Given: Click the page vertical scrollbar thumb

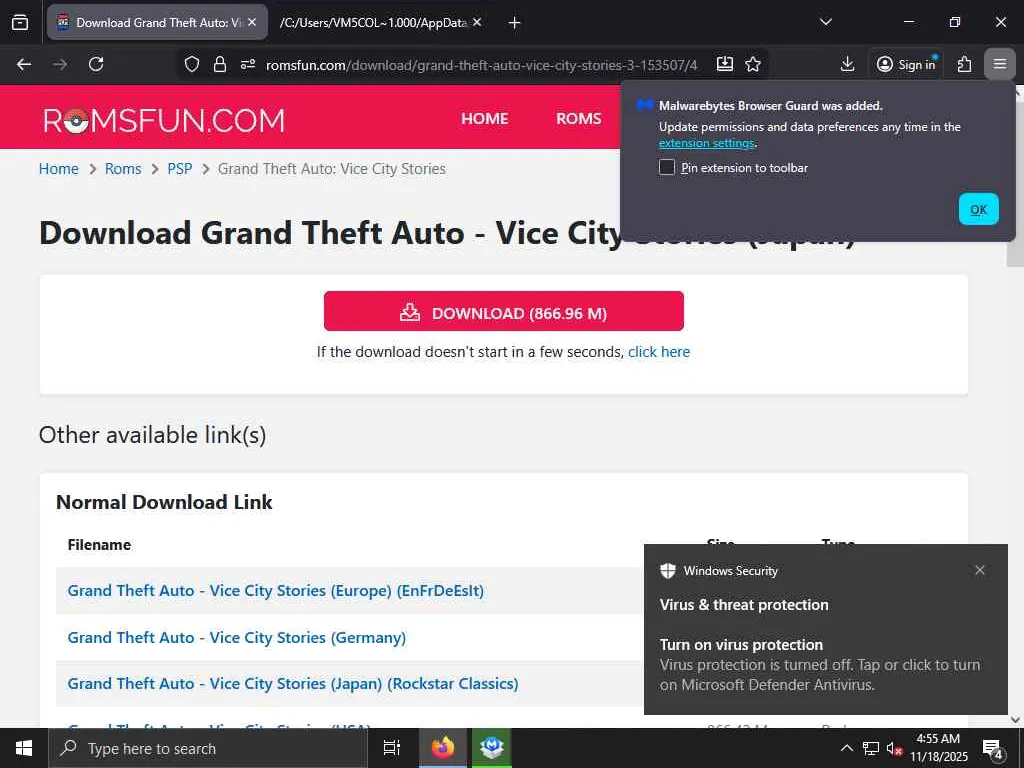Looking at the screenshot, I should [x=1015, y=183].
